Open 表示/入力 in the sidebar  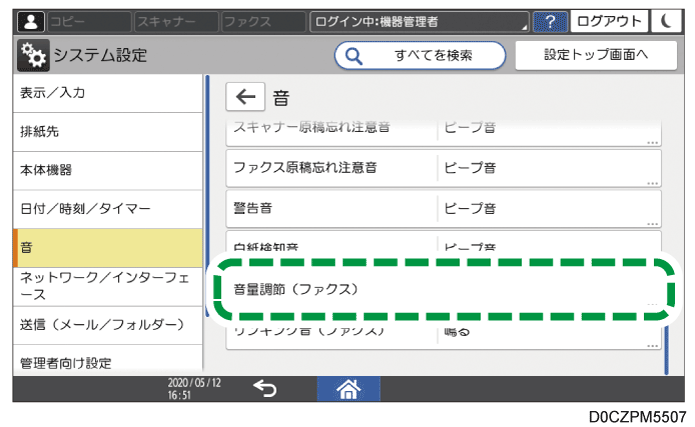point(108,93)
